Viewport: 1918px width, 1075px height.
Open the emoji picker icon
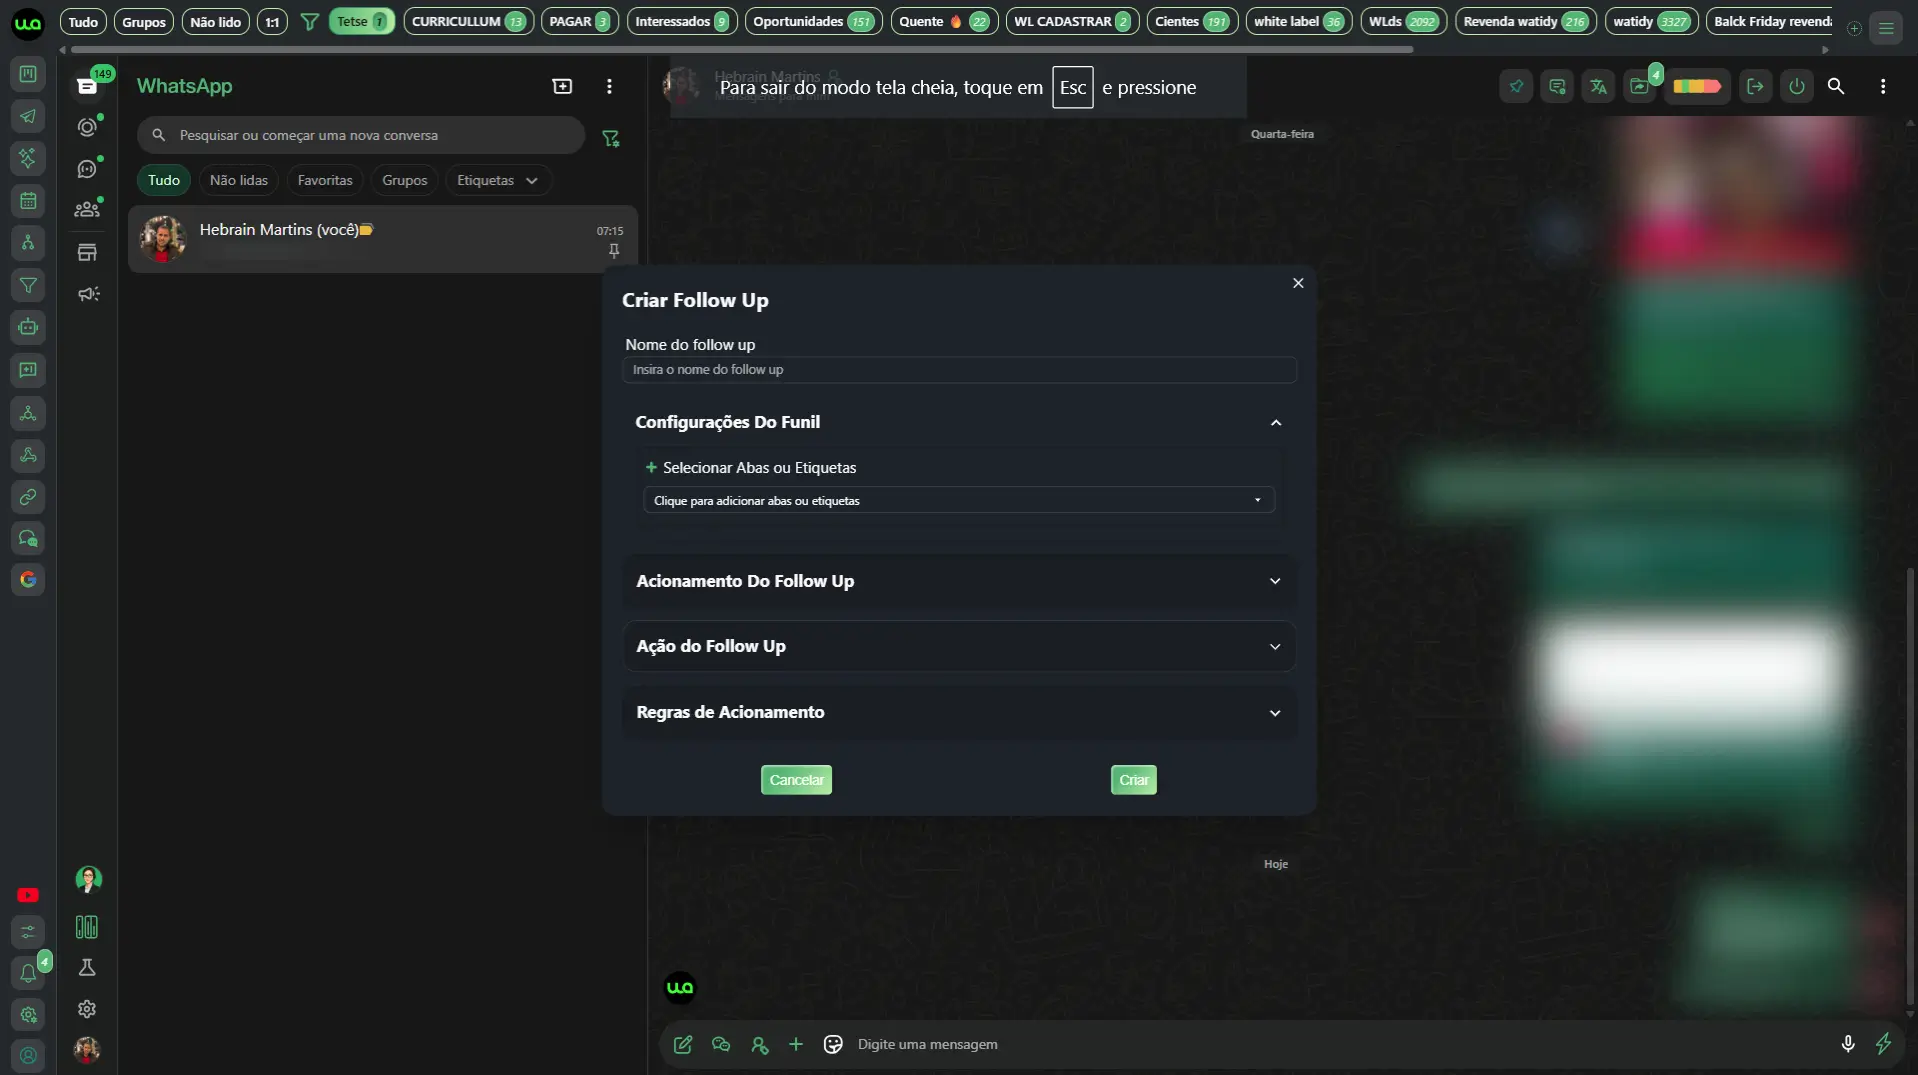pyautogui.click(x=833, y=1044)
